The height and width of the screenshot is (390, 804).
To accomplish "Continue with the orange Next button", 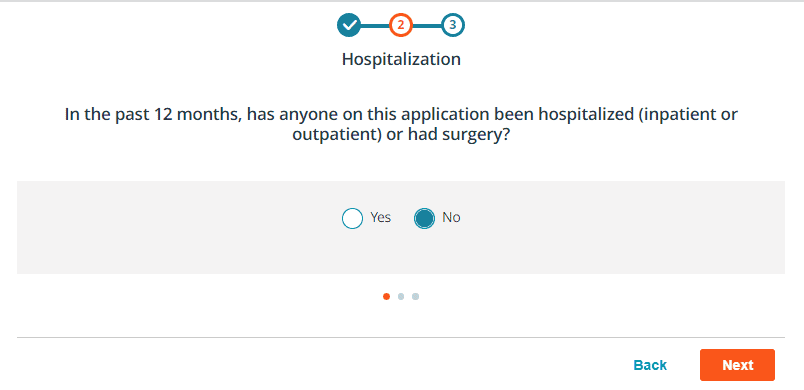I will coord(737,365).
